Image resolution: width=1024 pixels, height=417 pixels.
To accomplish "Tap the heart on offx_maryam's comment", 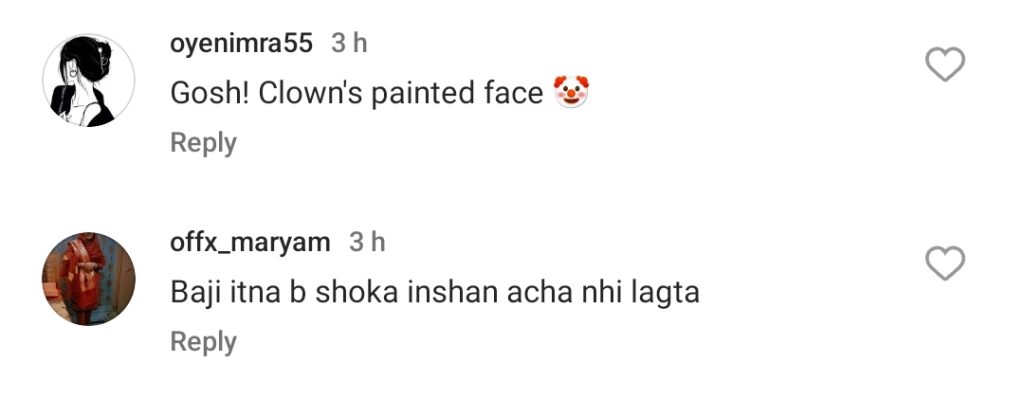I will pos(944,264).
